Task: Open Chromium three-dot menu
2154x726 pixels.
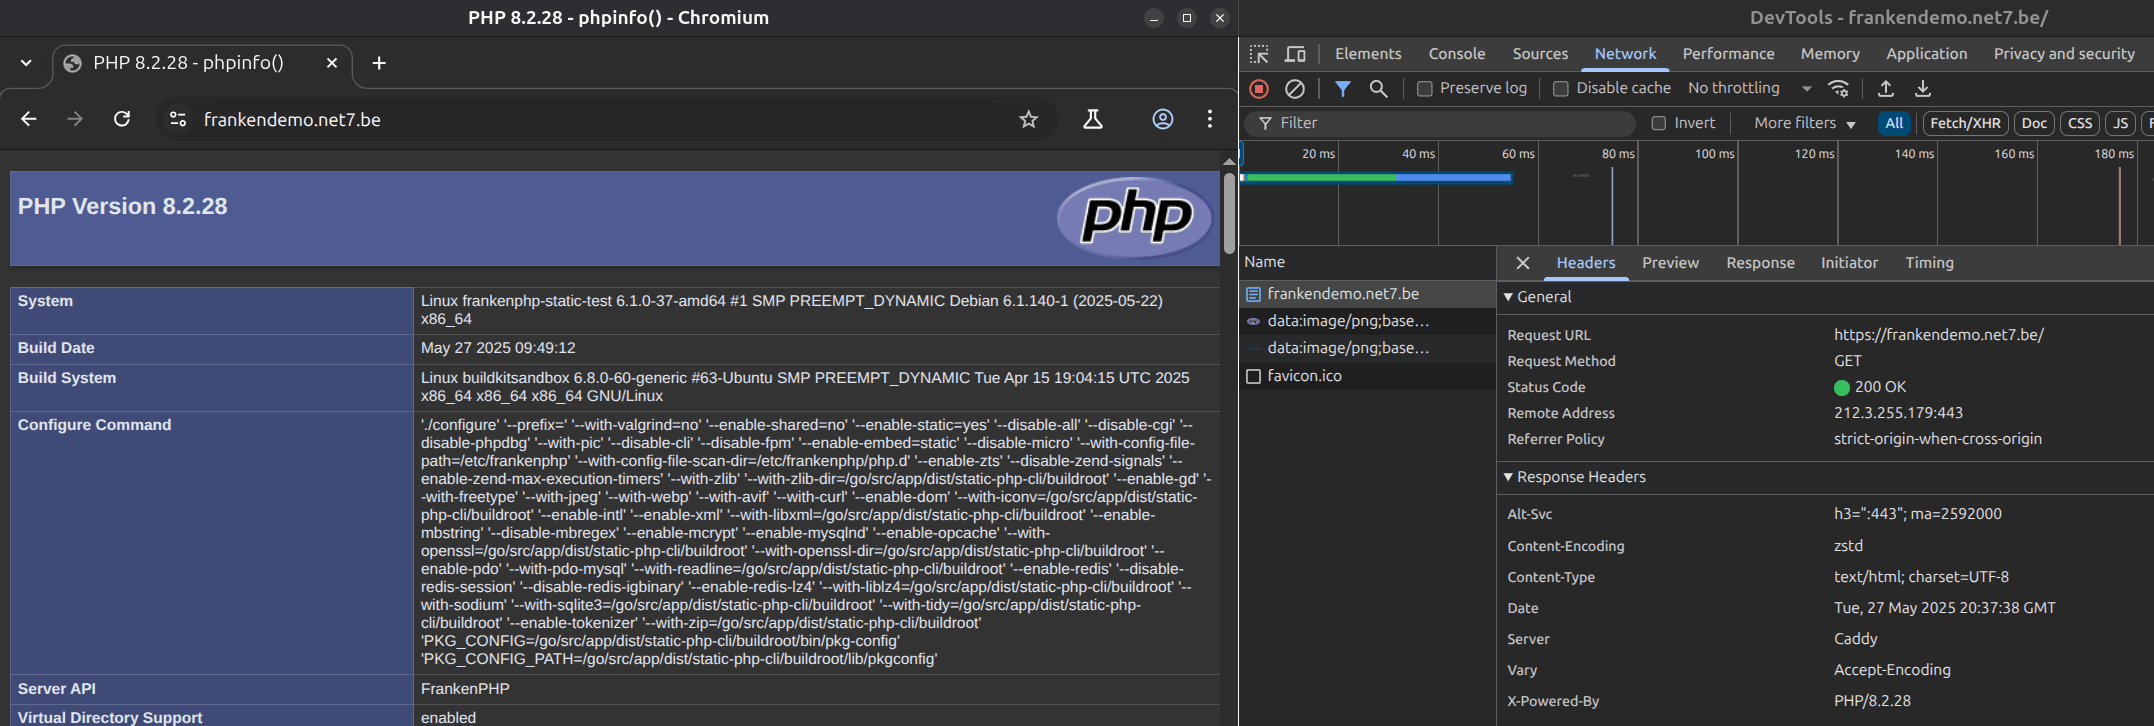Action: 1210,119
